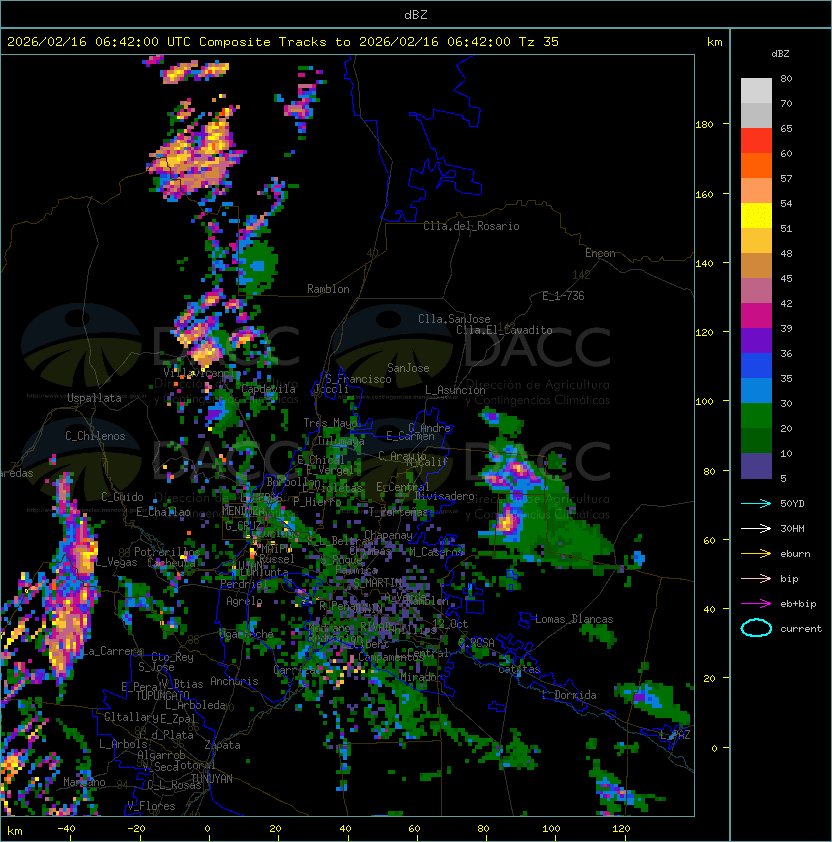
Task: Click the 'Tres_Mayo' place label
Action: click(330, 423)
